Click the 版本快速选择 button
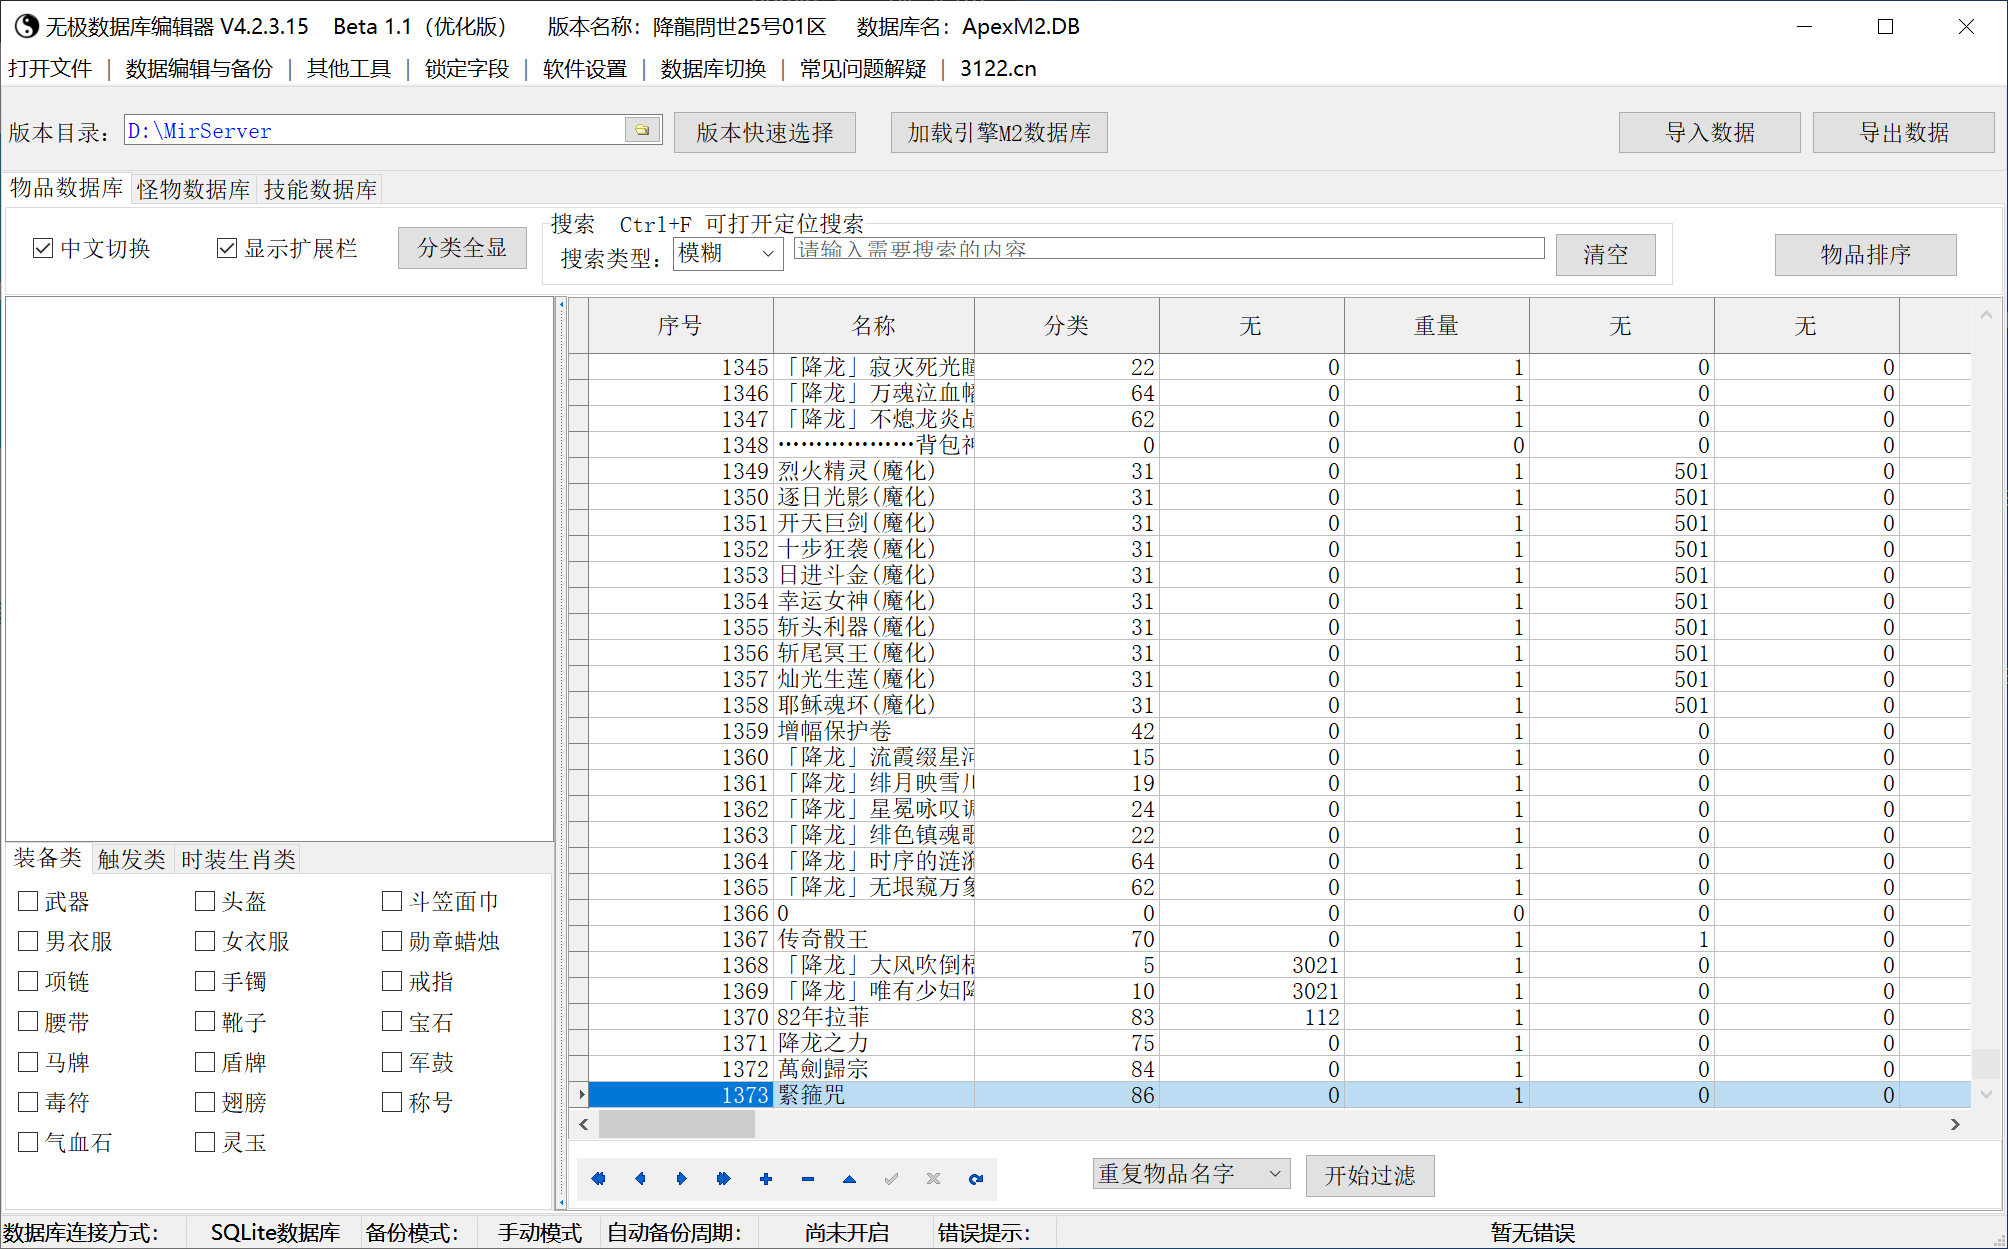This screenshot has width=2008, height=1249. tap(765, 132)
